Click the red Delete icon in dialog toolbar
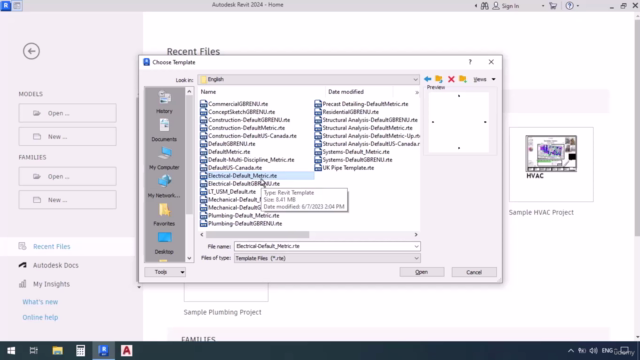 click(451, 79)
